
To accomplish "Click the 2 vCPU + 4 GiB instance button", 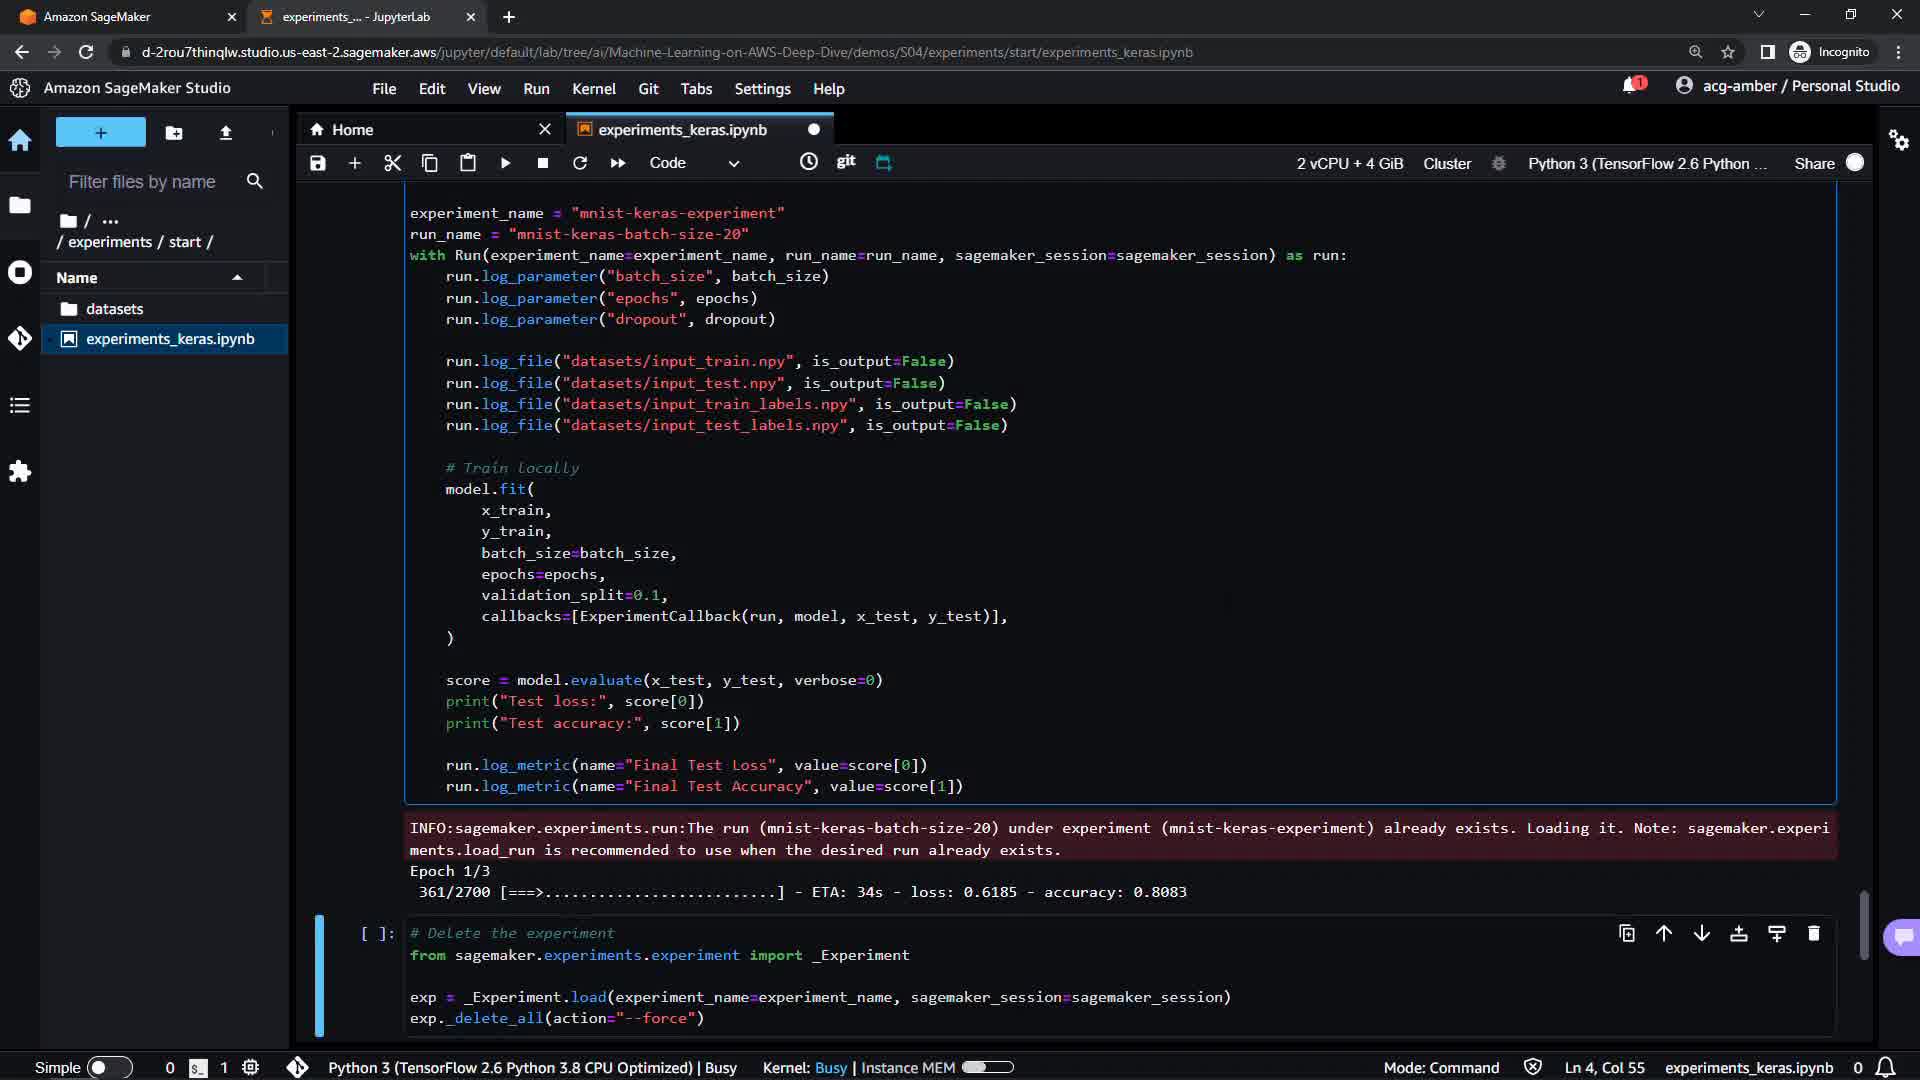I will [1349, 163].
